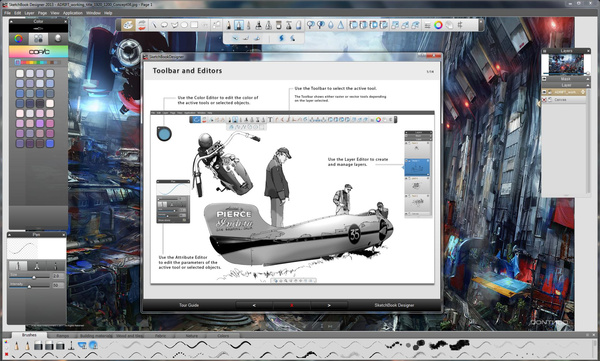Click the SketchBook Designer label in tour footer
Image resolution: width=600 pixels, height=361 pixels.
[394, 305]
